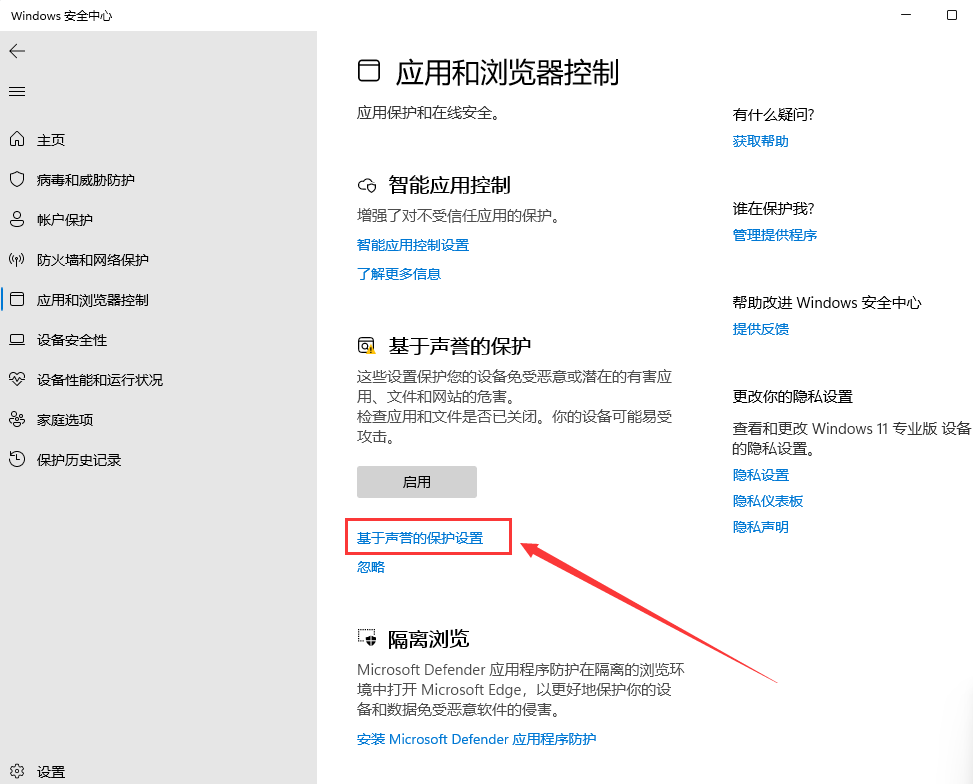
Task: Open 基于声誉的保护设置 link
Action: [420, 538]
